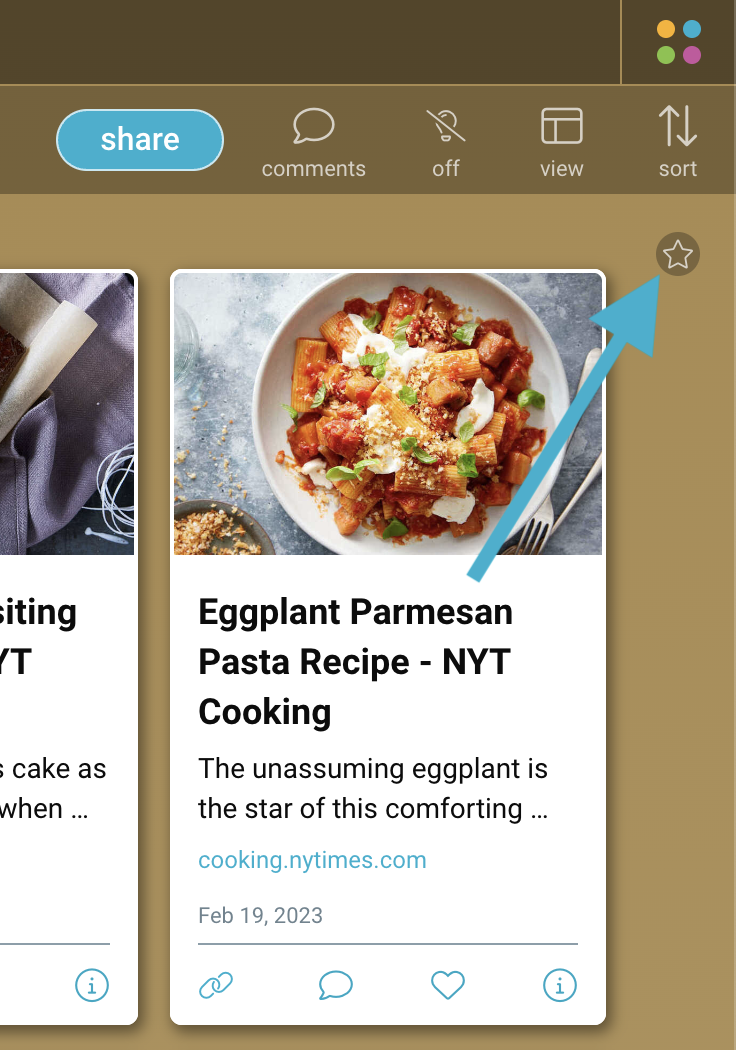Open the Eggplant Parmesan Pasta Recipe title
The image size is (736, 1050).
(x=355, y=661)
